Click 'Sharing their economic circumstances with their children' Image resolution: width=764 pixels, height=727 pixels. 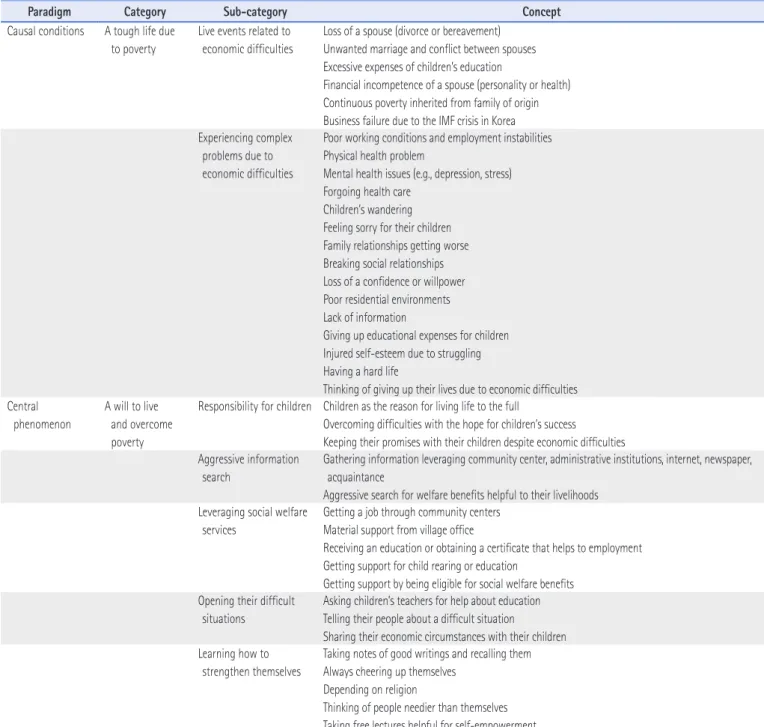click(x=444, y=637)
